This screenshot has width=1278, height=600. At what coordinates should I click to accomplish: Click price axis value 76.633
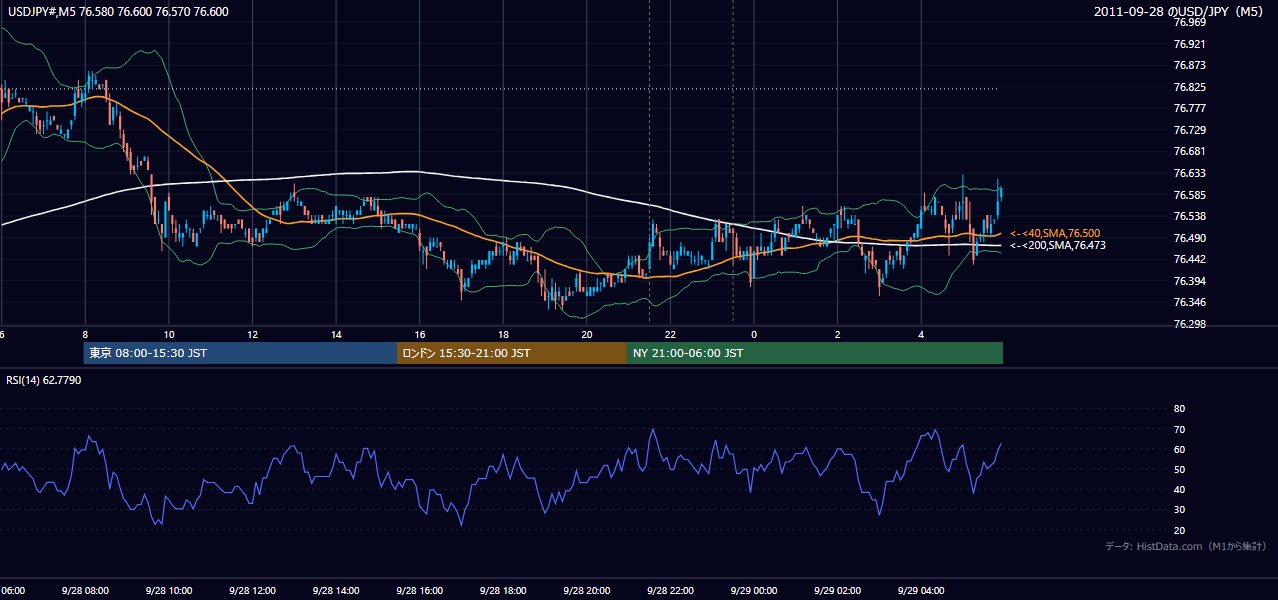pos(1189,173)
